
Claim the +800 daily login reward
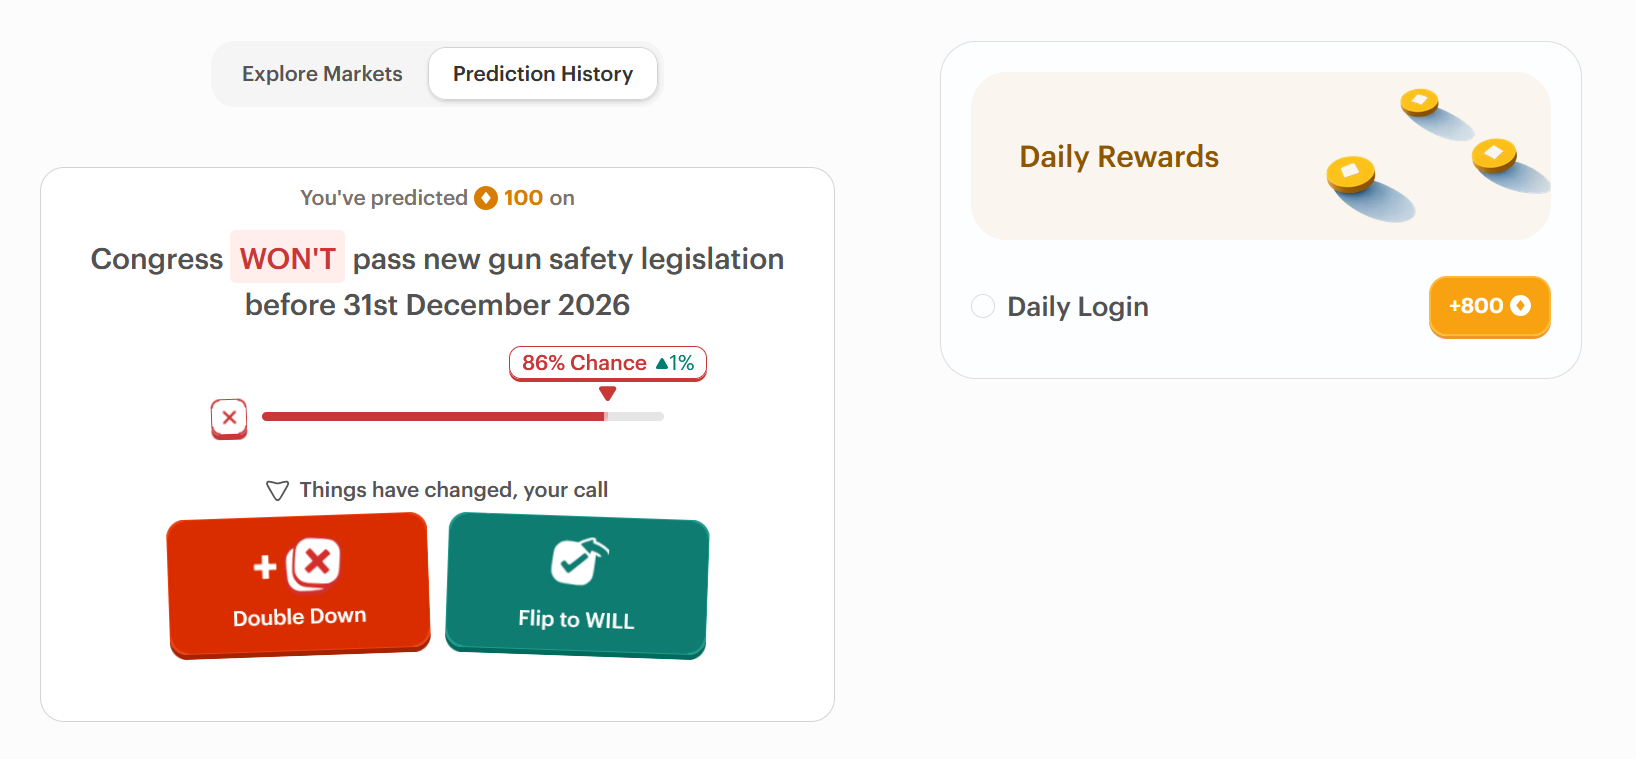tap(1489, 307)
